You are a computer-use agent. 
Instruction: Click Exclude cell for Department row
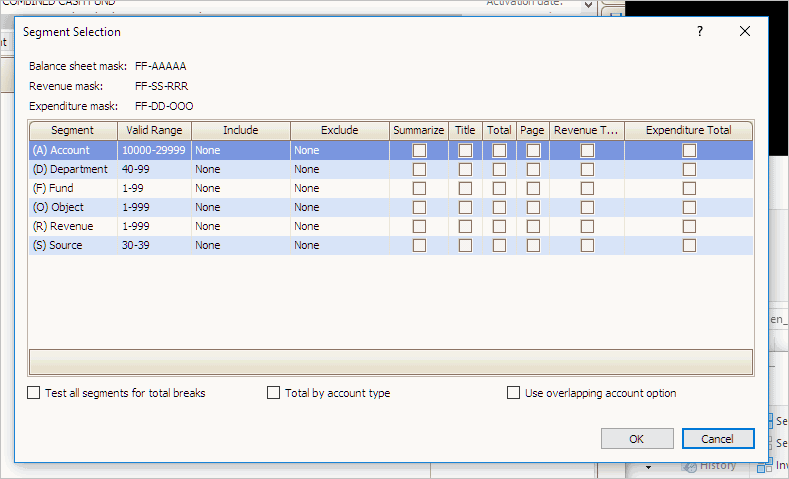coord(340,170)
